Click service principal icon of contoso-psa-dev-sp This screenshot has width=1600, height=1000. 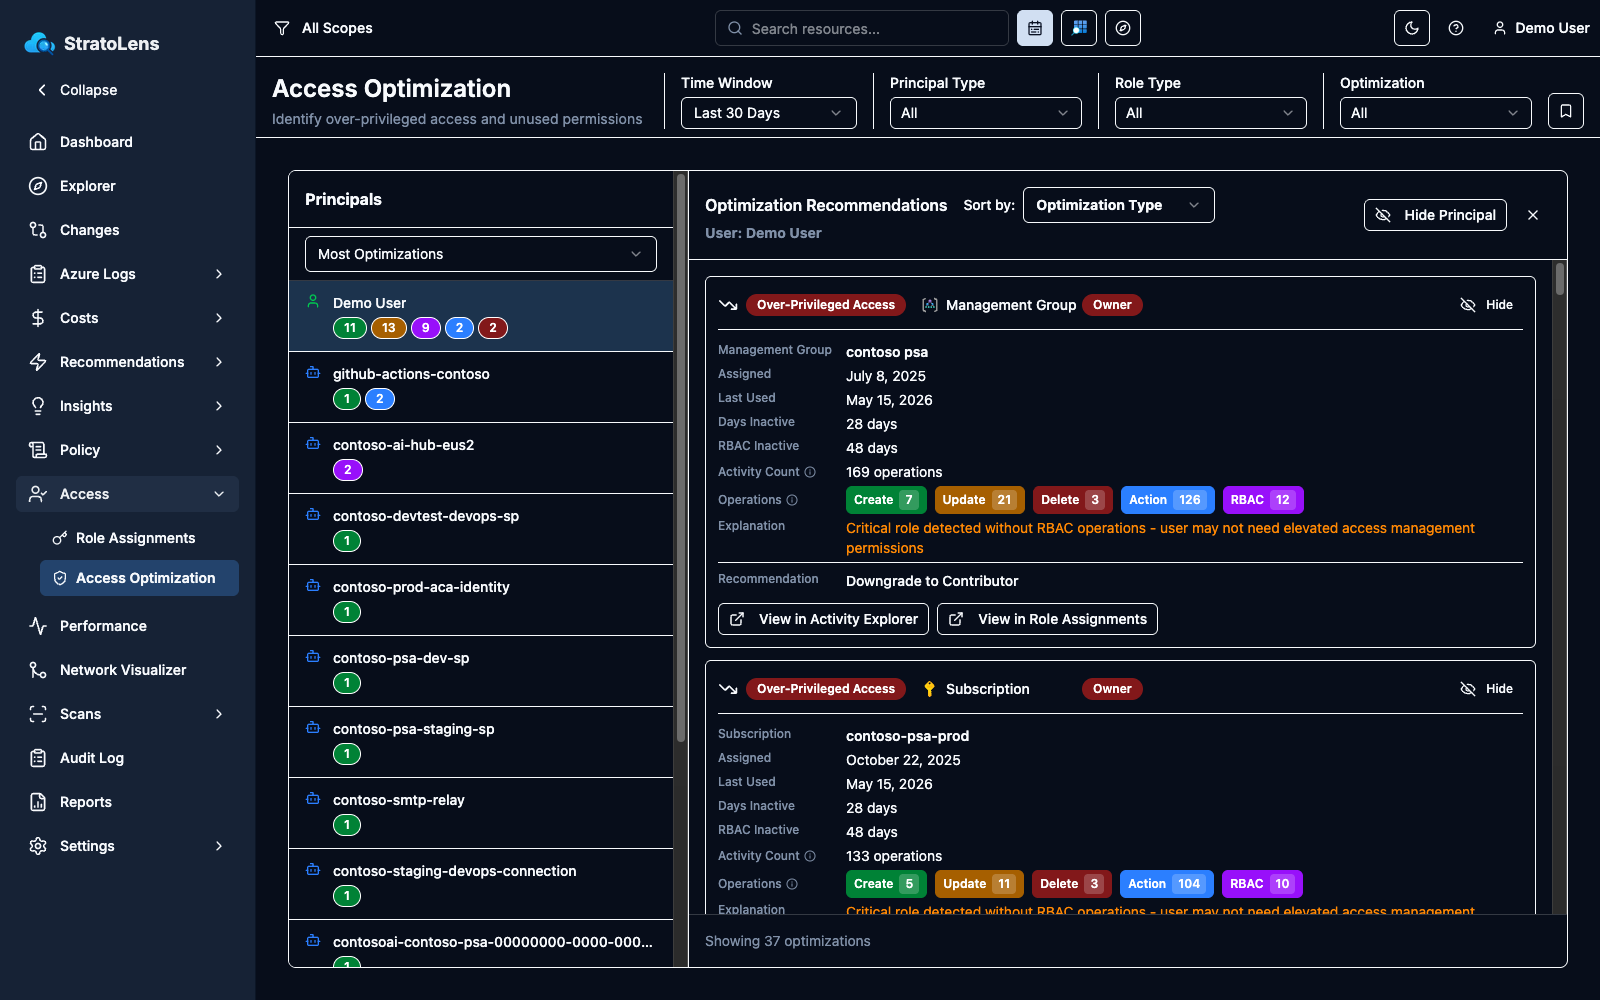click(x=313, y=657)
